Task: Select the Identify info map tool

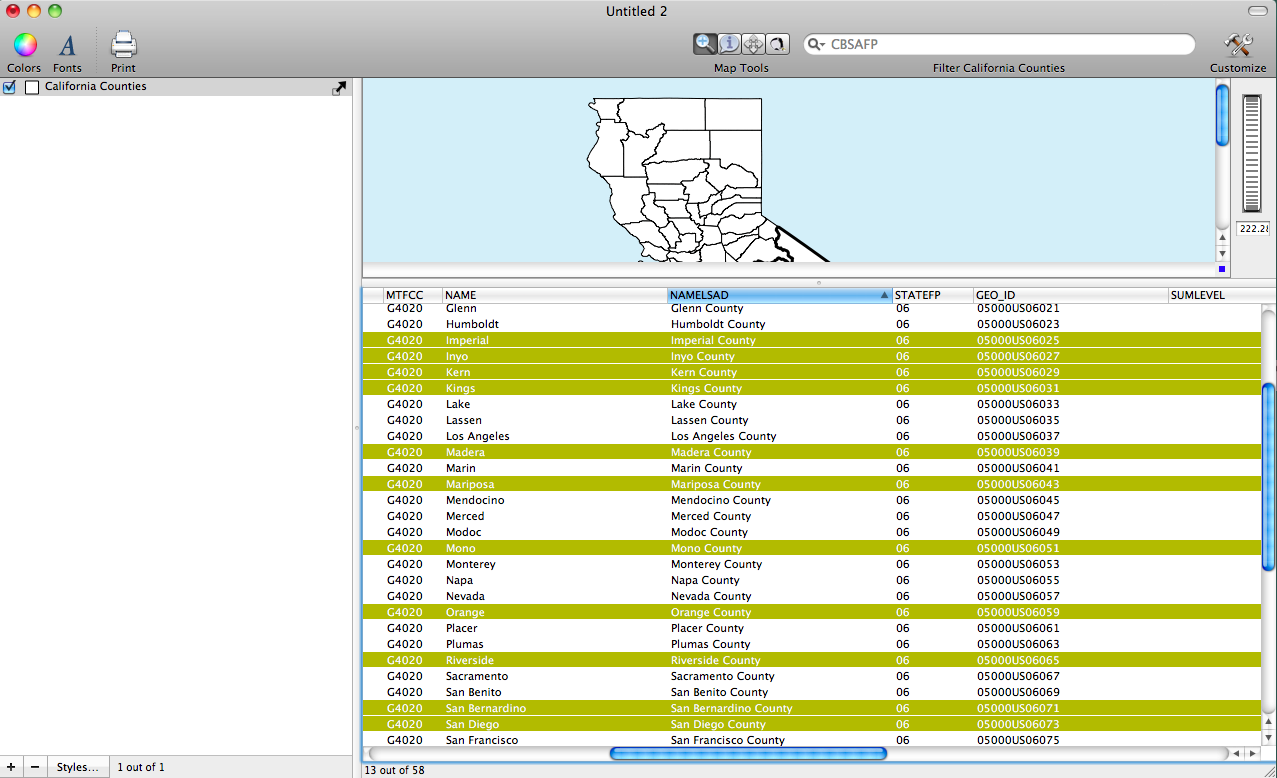Action: pyautogui.click(x=730, y=44)
